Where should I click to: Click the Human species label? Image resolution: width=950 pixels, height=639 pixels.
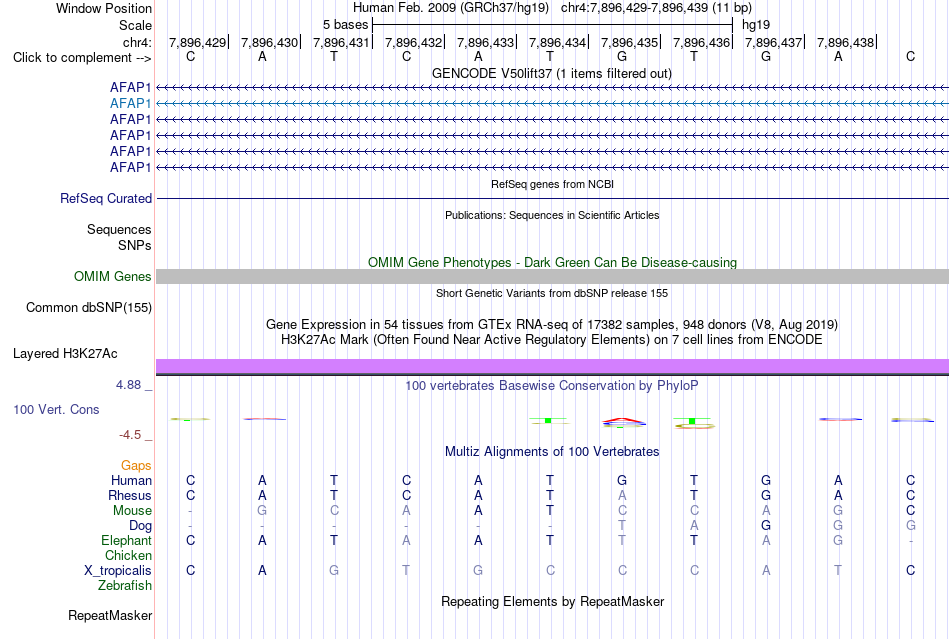(x=131, y=480)
